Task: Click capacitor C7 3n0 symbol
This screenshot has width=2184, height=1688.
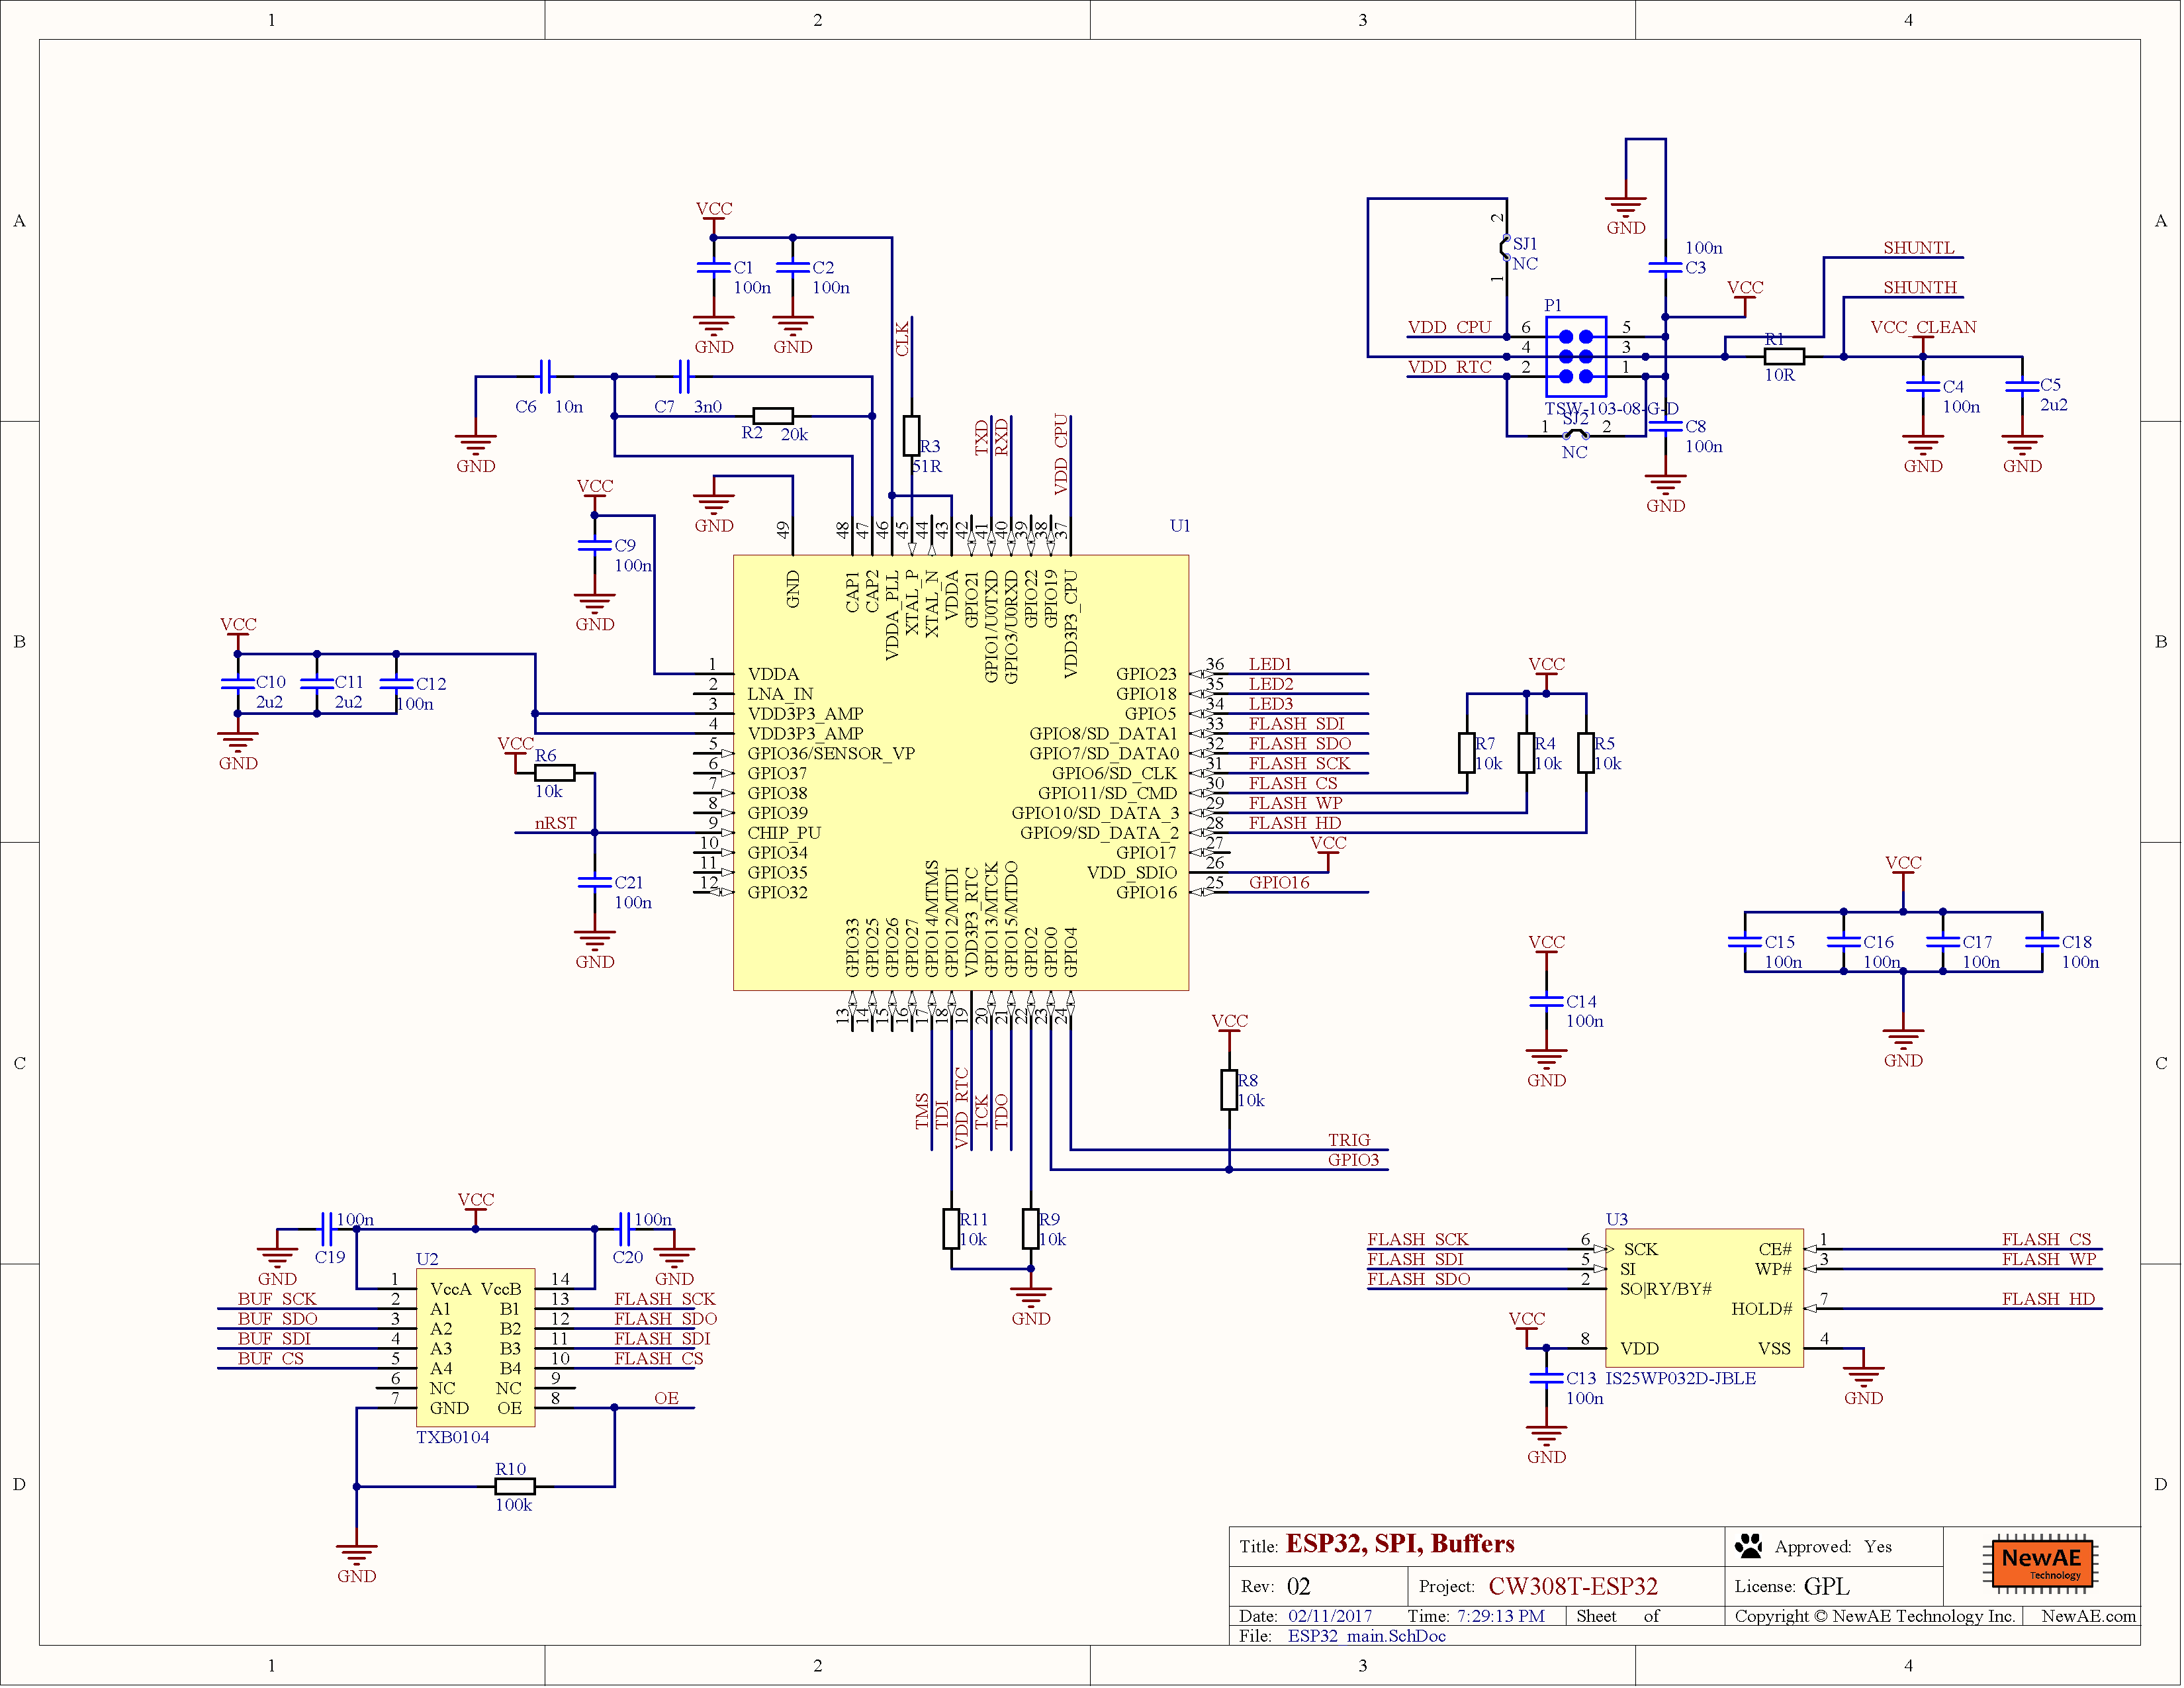Action: 684,377
